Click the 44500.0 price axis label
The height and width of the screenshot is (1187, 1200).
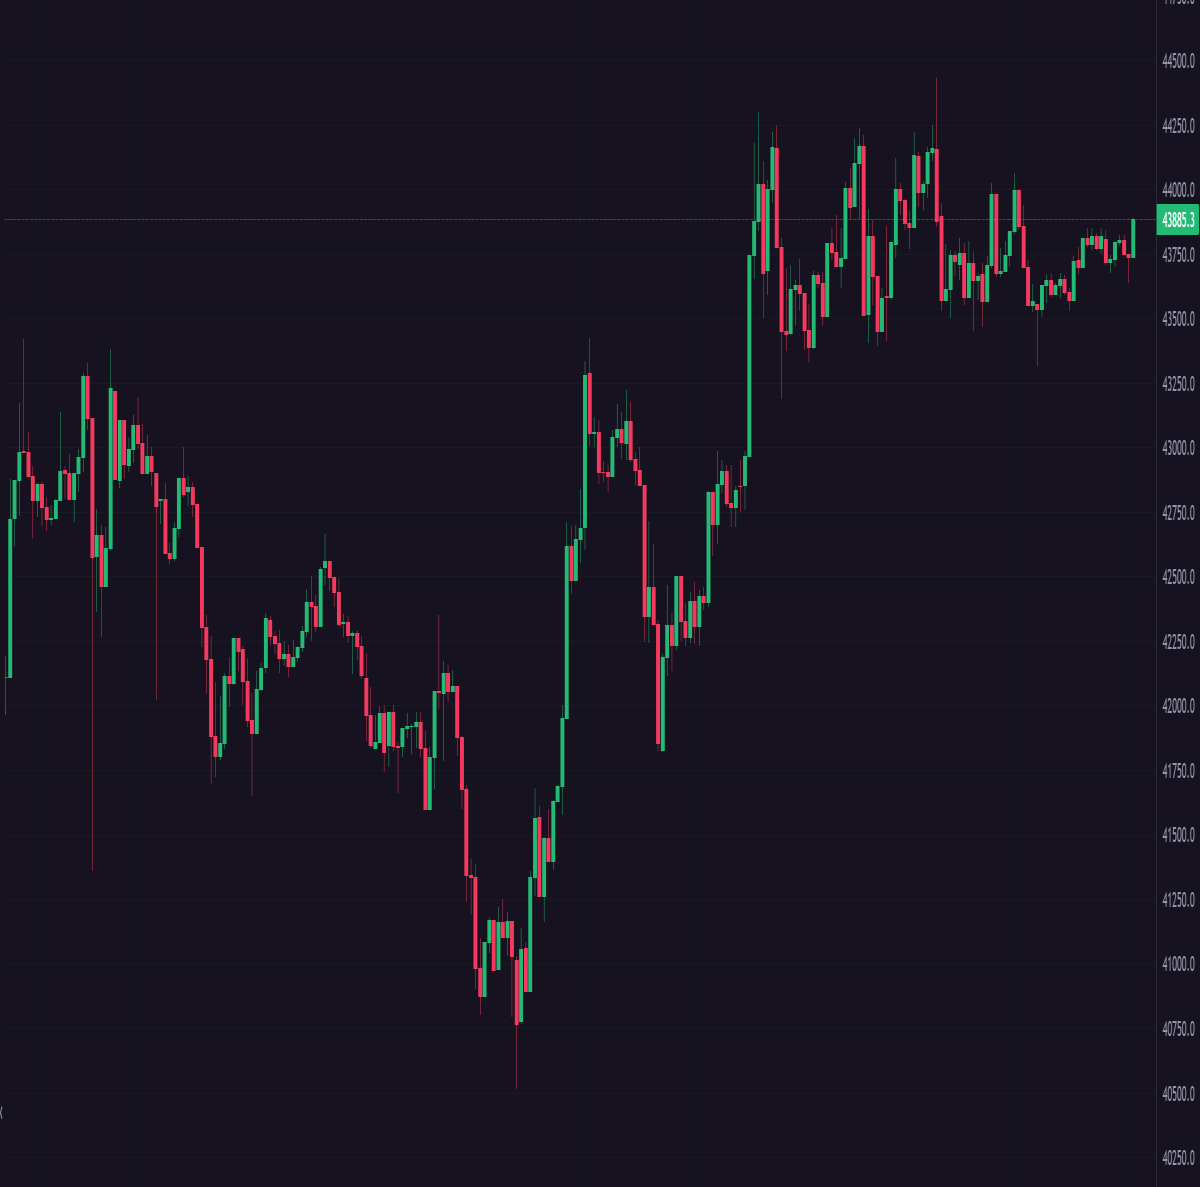click(1178, 61)
